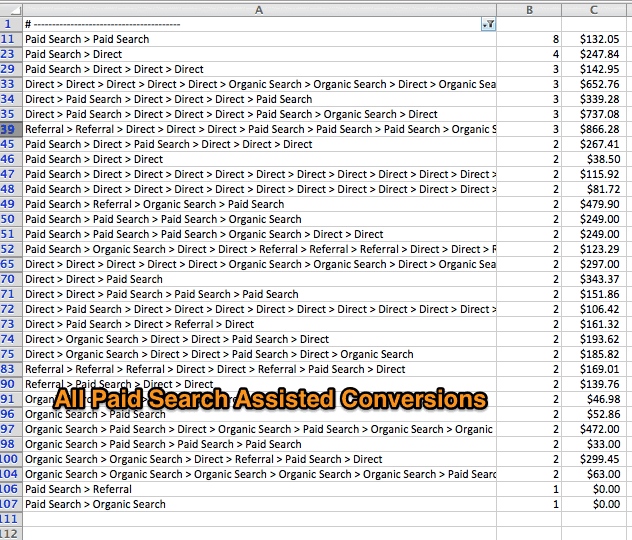Image resolution: width=632 pixels, height=540 pixels.
Task: Select column B header
Action: [x=529, y=10]
